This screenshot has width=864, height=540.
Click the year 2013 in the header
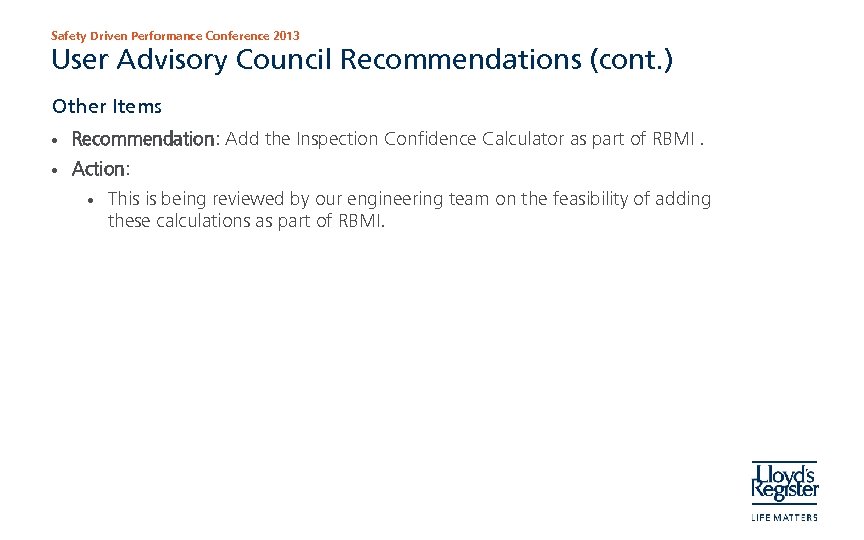click(x=286, y=35)
